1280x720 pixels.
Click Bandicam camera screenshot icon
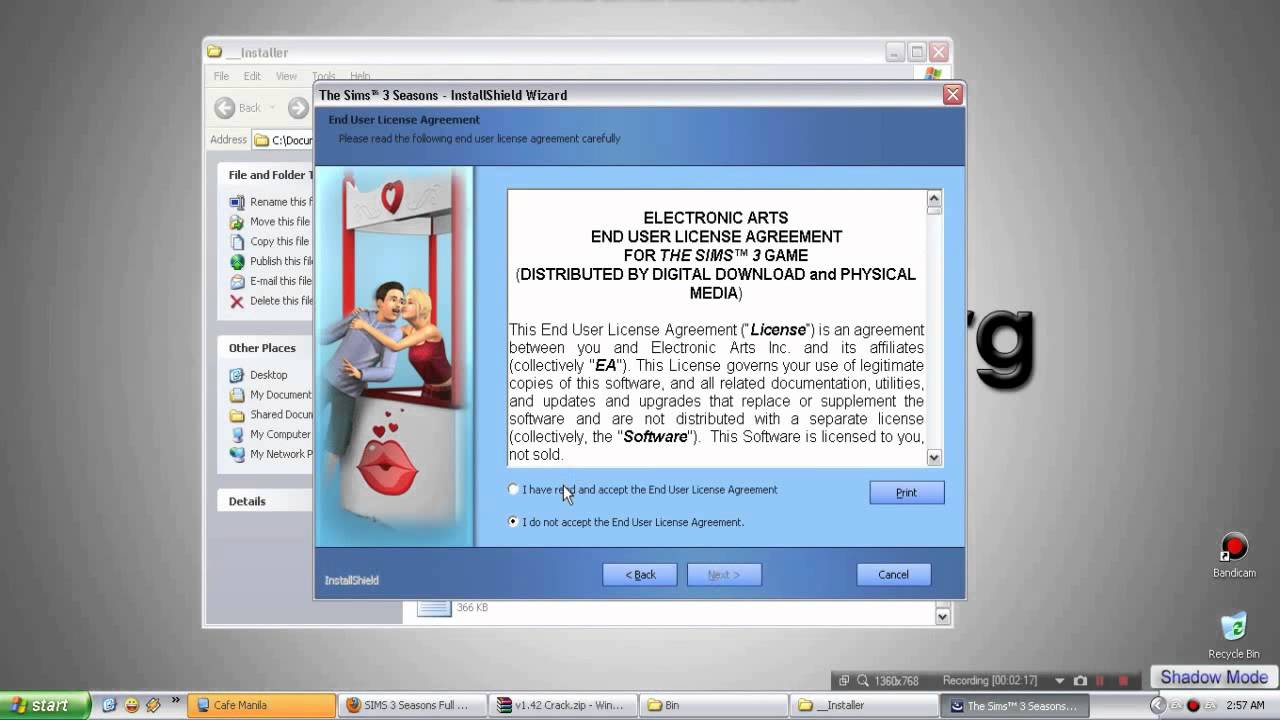point(1080,681)
